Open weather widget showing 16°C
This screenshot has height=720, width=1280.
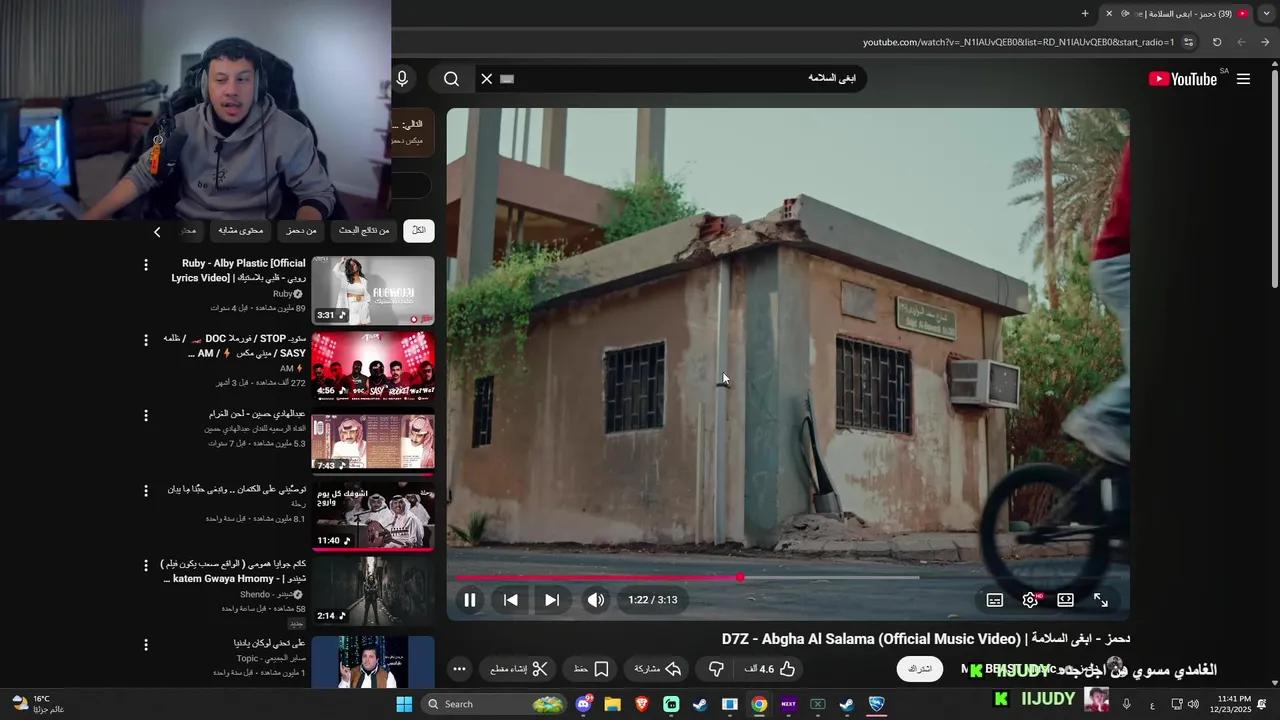(38, 704)
